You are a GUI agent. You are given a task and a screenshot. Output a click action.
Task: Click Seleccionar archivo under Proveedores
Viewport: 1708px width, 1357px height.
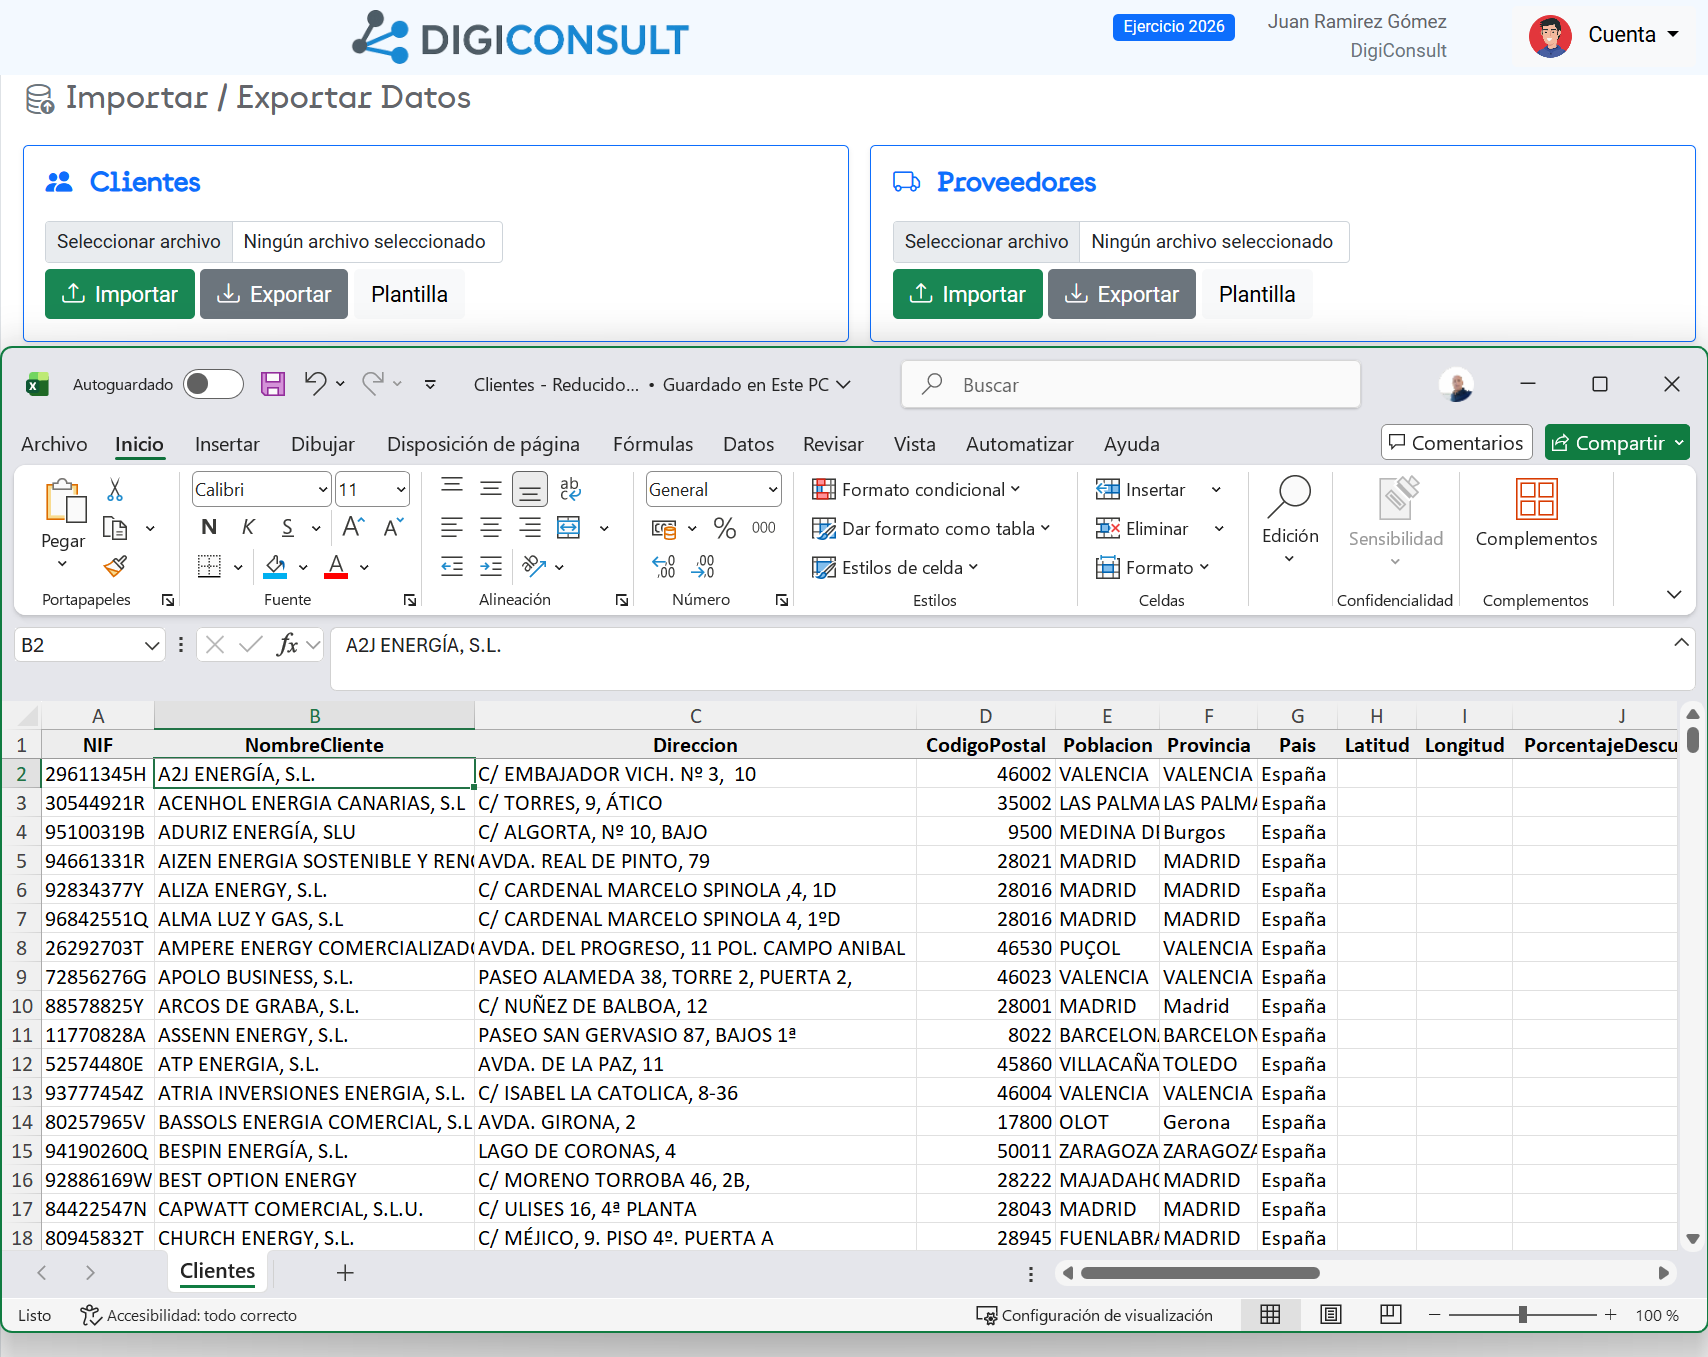[x=986, y=242]
